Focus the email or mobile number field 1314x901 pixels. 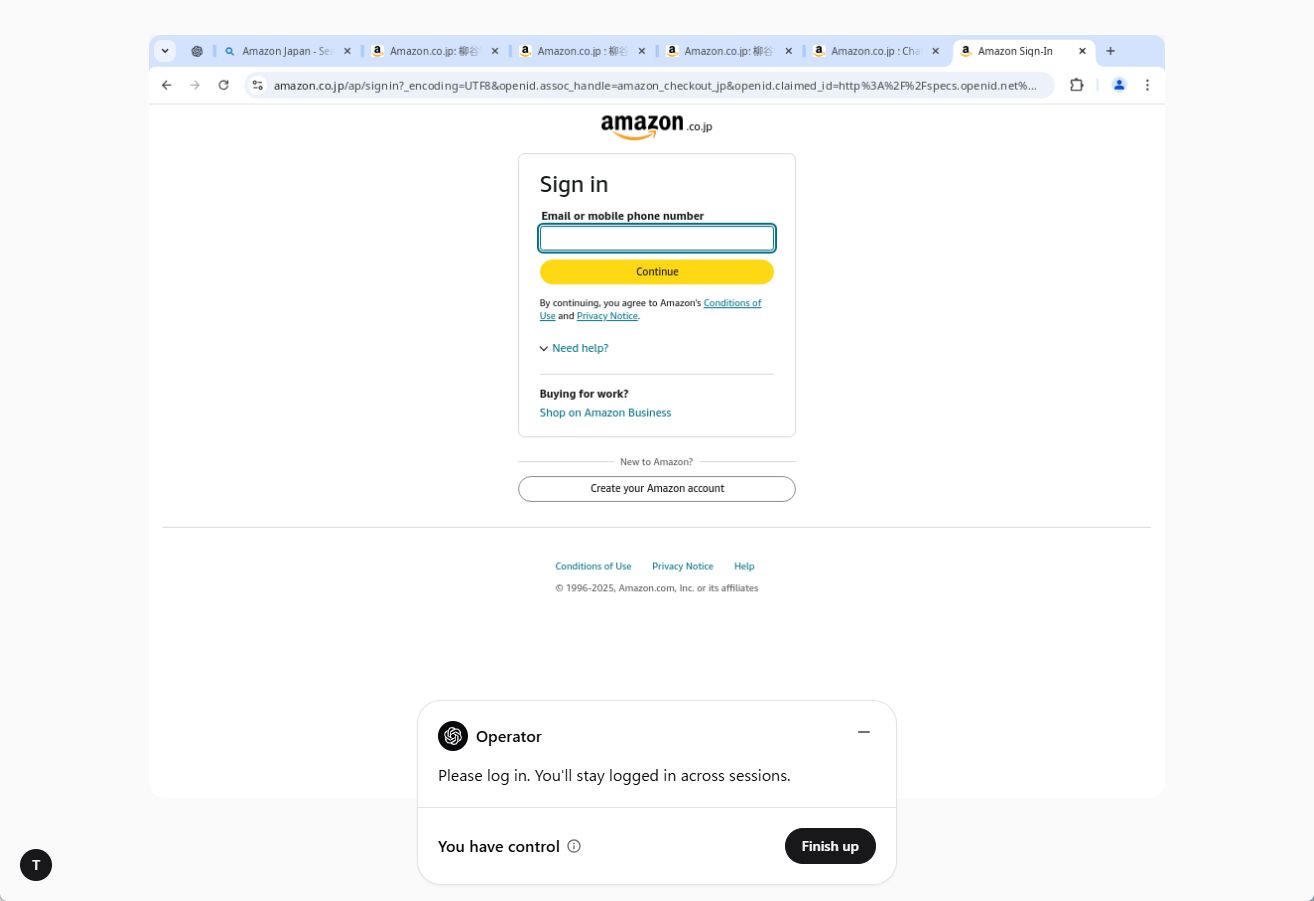[x=657, y=238]
